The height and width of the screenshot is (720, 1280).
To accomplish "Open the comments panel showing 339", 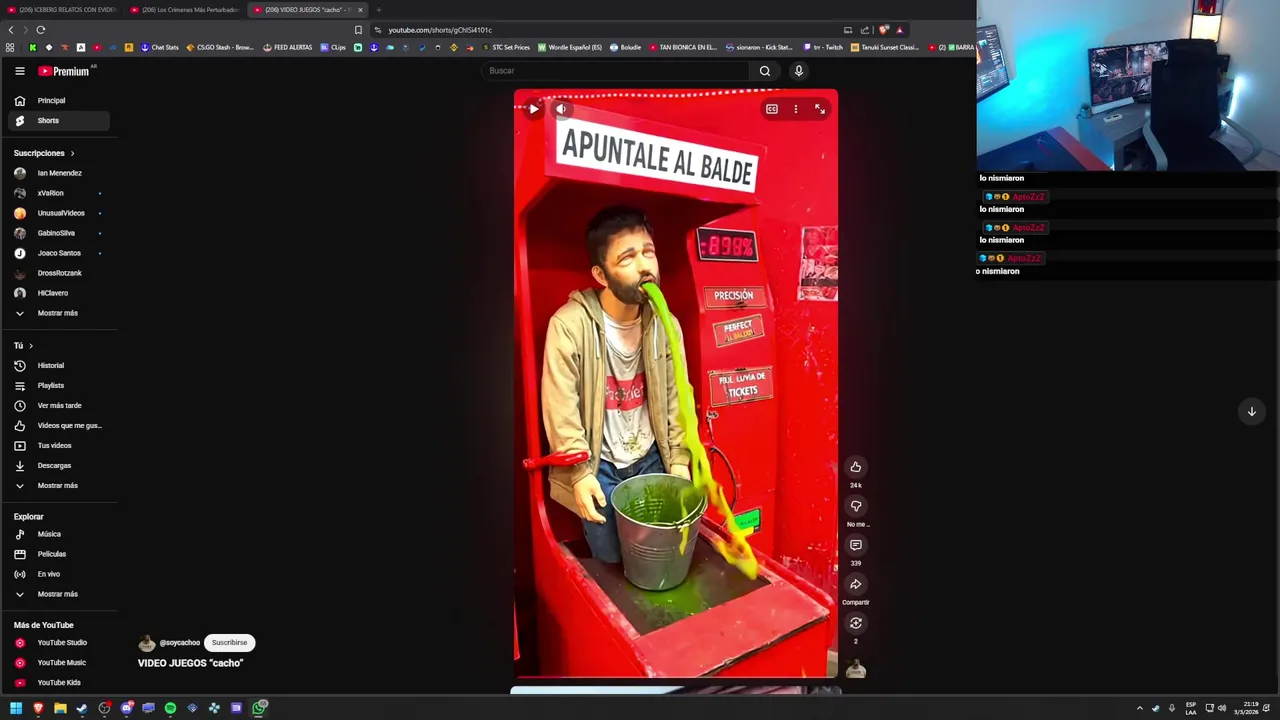I will [856, 545].
